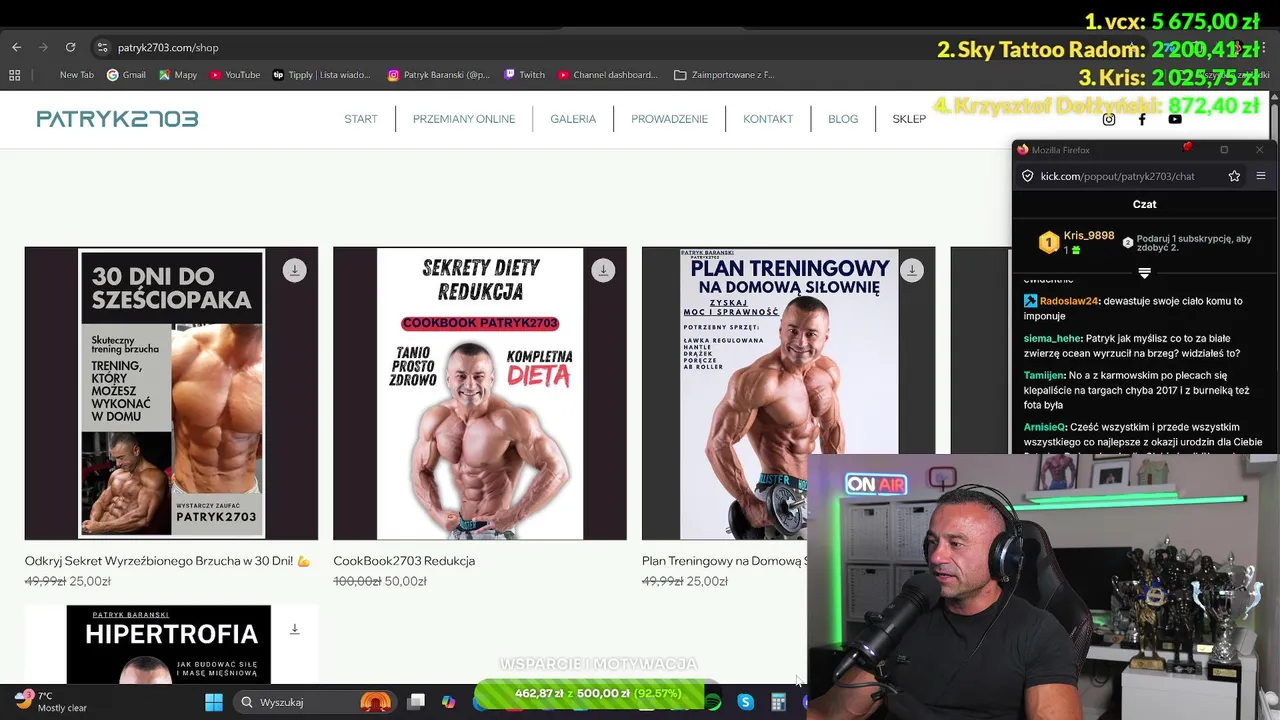This screenshot has height=720, width=1280.
Task: Click the 50,00zł CookBook price
Action: coord(405,581)
